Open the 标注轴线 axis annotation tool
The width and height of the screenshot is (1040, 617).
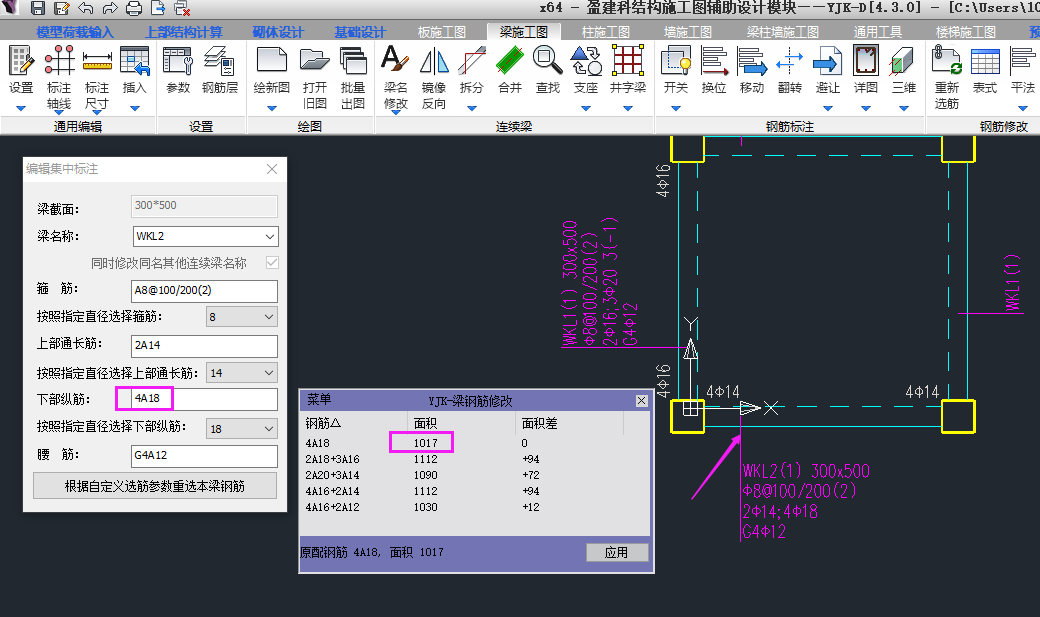point(59,61)
